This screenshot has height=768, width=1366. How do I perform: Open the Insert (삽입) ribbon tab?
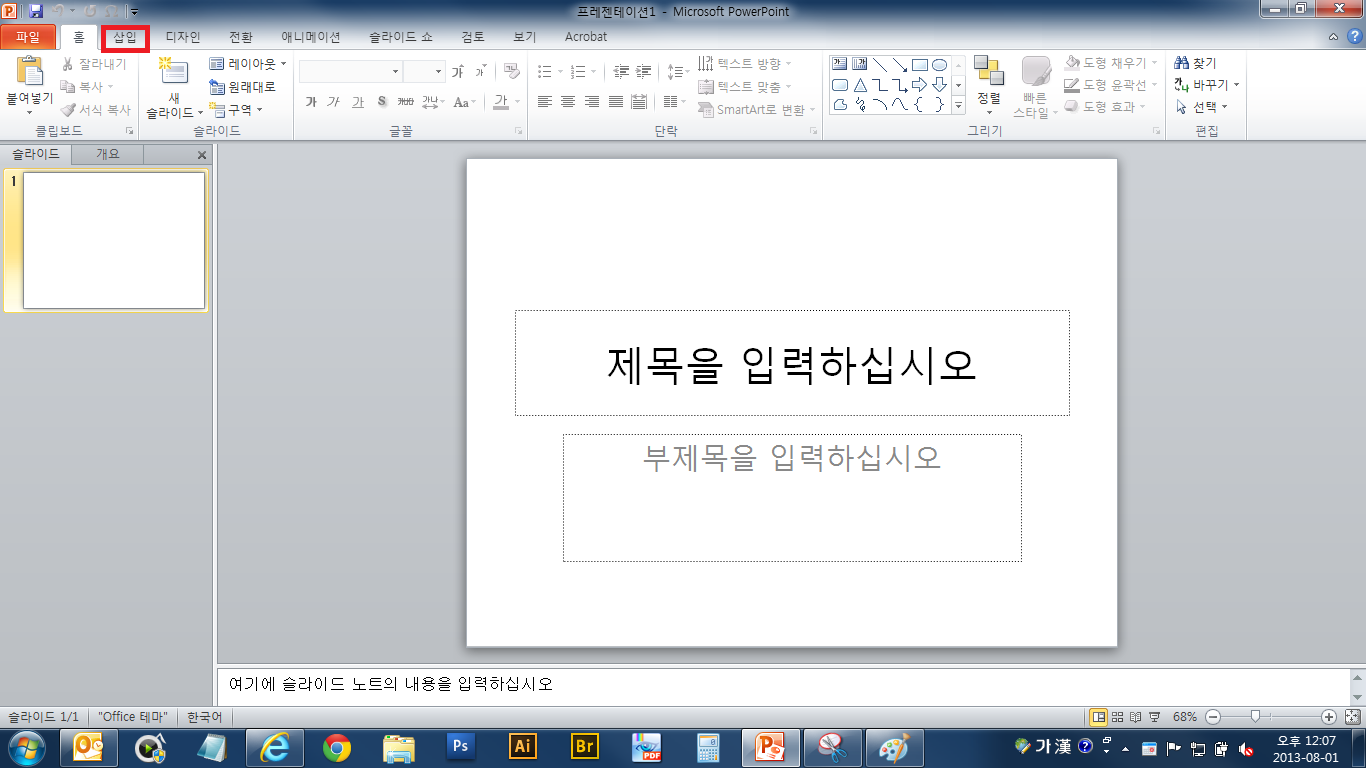pos(125,37)
